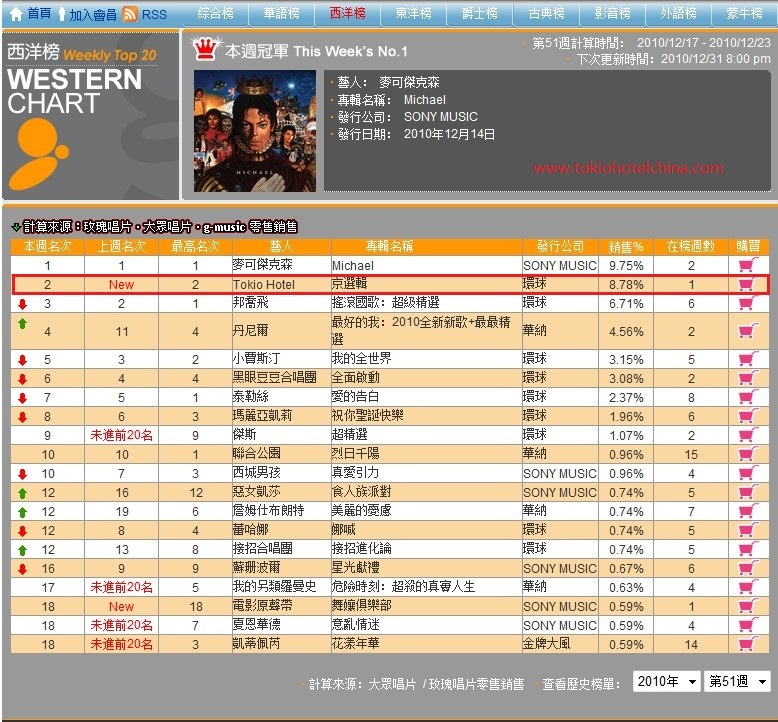Click album name 烈日千陽
The width and height of the screenshot is (778, 722).
(x=355, y=454)
